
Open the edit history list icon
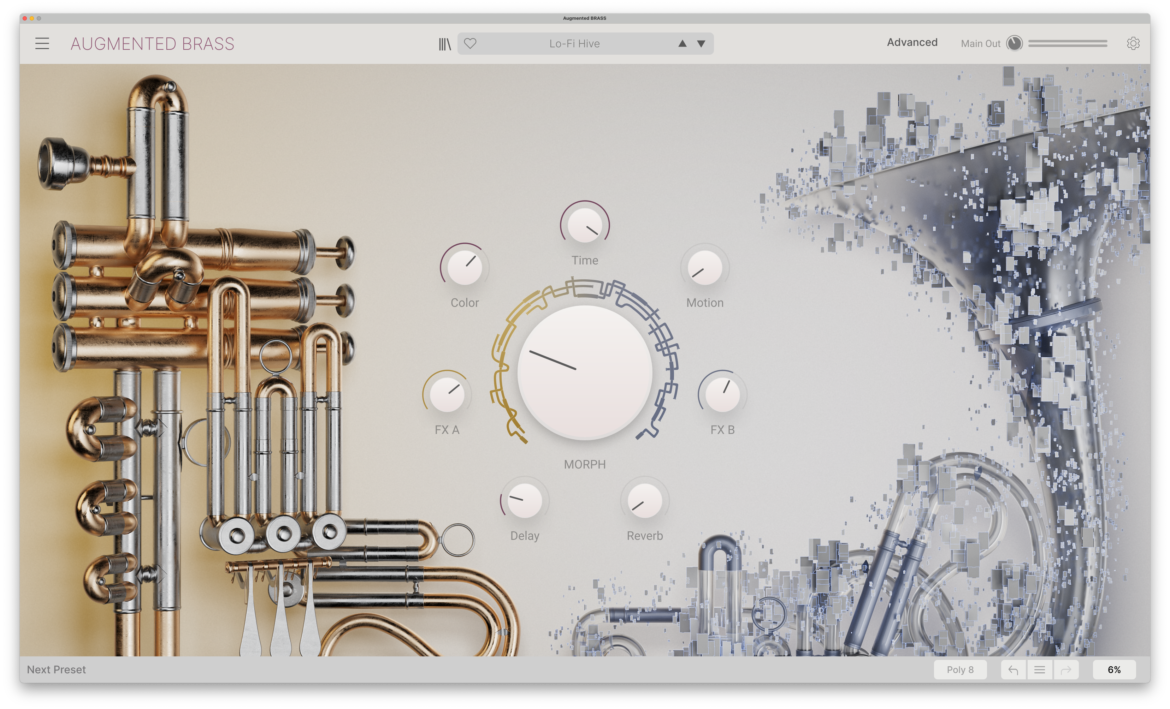[1040, 670]
